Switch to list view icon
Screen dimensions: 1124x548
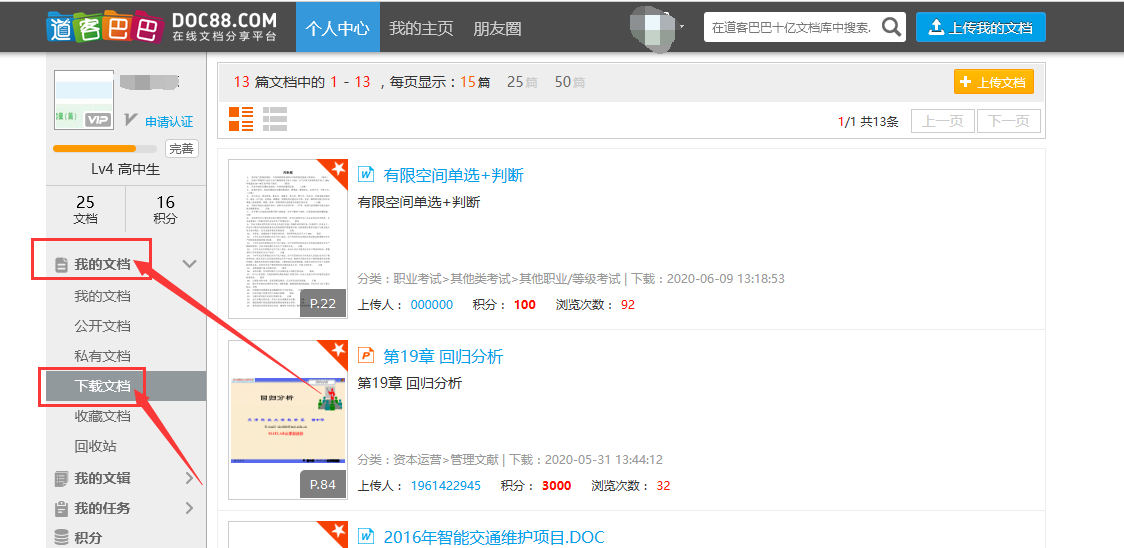pyautogui.click(x=275, y=119)
